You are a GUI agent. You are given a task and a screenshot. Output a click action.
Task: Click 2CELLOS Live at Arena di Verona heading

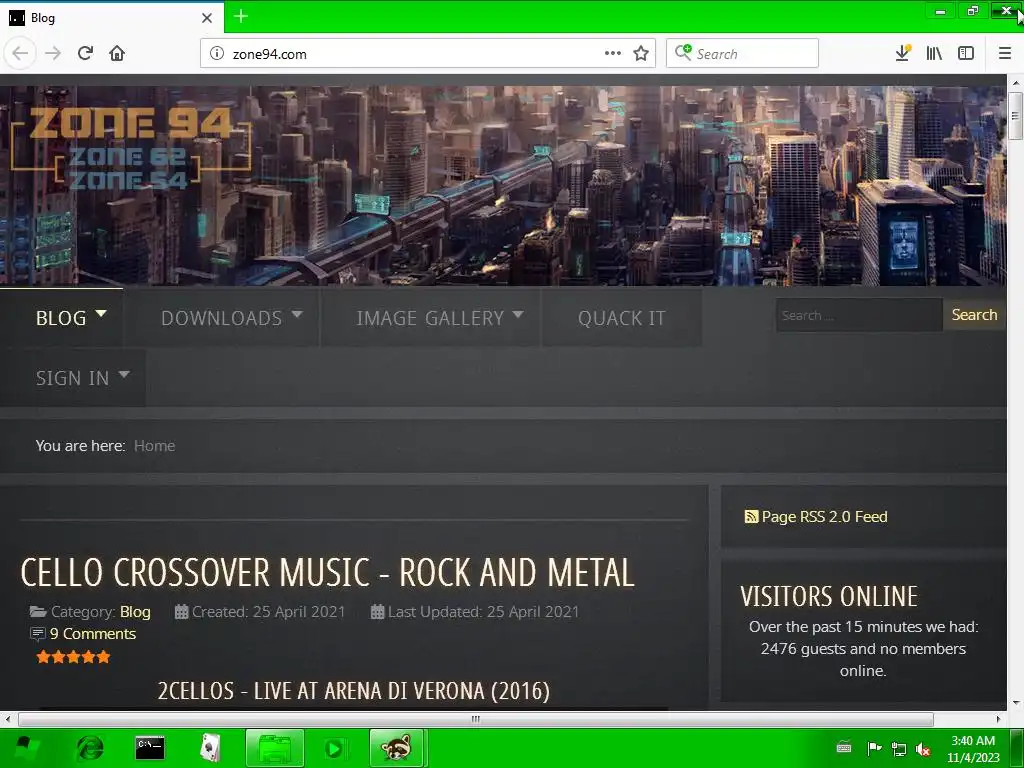tap(353, 691)
